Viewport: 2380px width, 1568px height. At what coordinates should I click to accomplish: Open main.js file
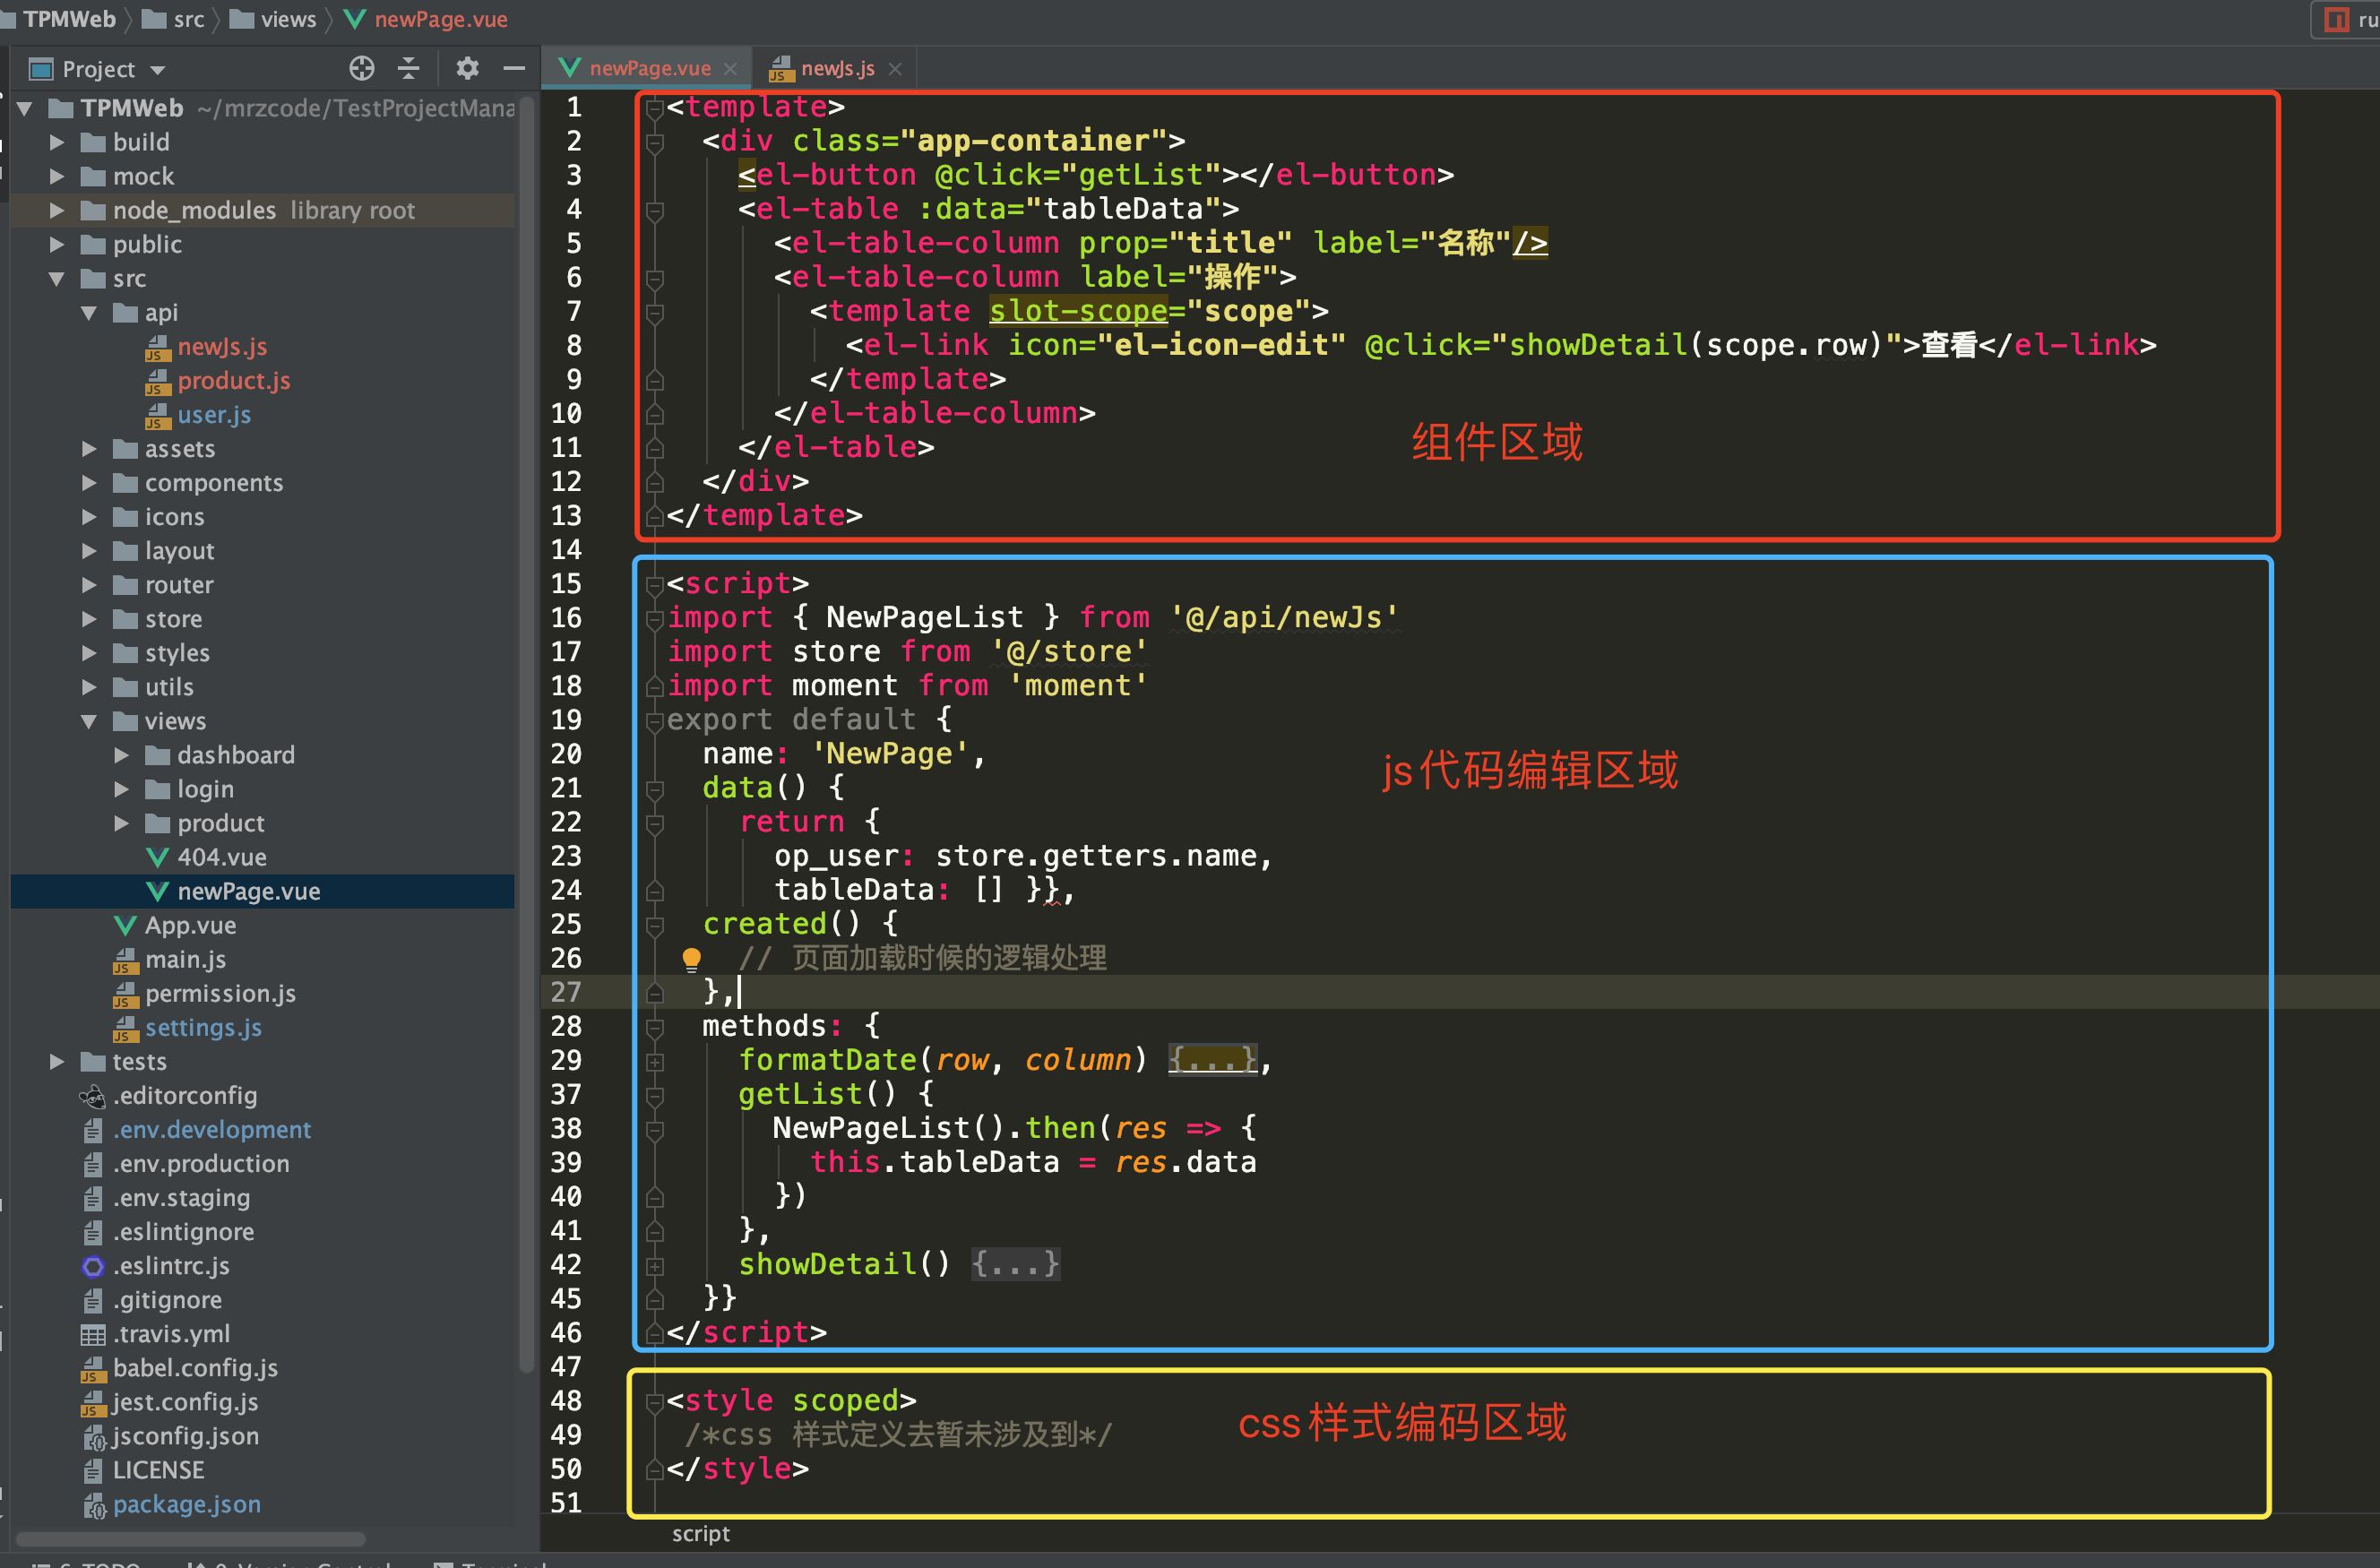click(x=185, y=959)
